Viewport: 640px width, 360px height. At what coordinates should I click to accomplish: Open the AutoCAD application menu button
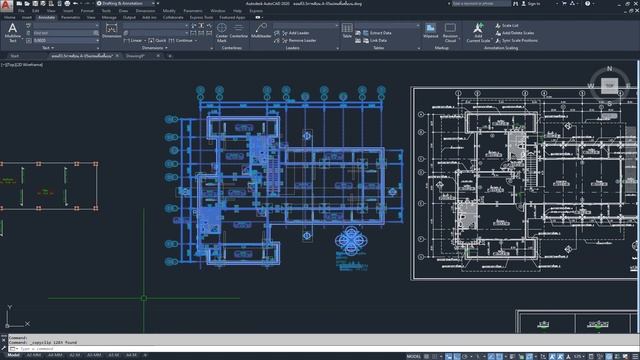tap(6, 6)
